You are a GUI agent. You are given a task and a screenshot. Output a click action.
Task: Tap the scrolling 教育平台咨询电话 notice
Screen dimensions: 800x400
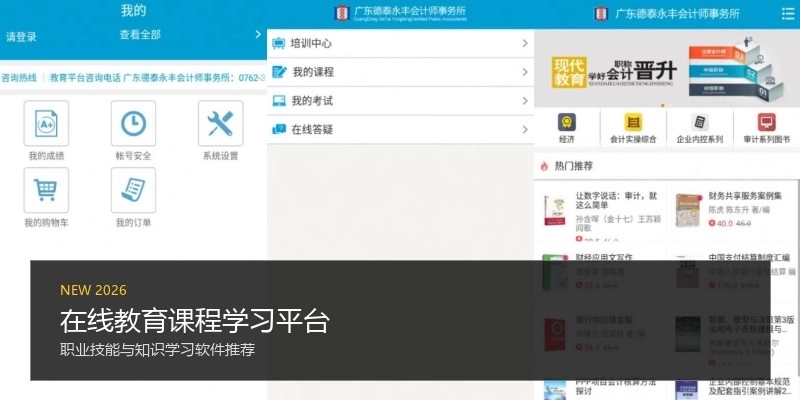tap(158, 78)
